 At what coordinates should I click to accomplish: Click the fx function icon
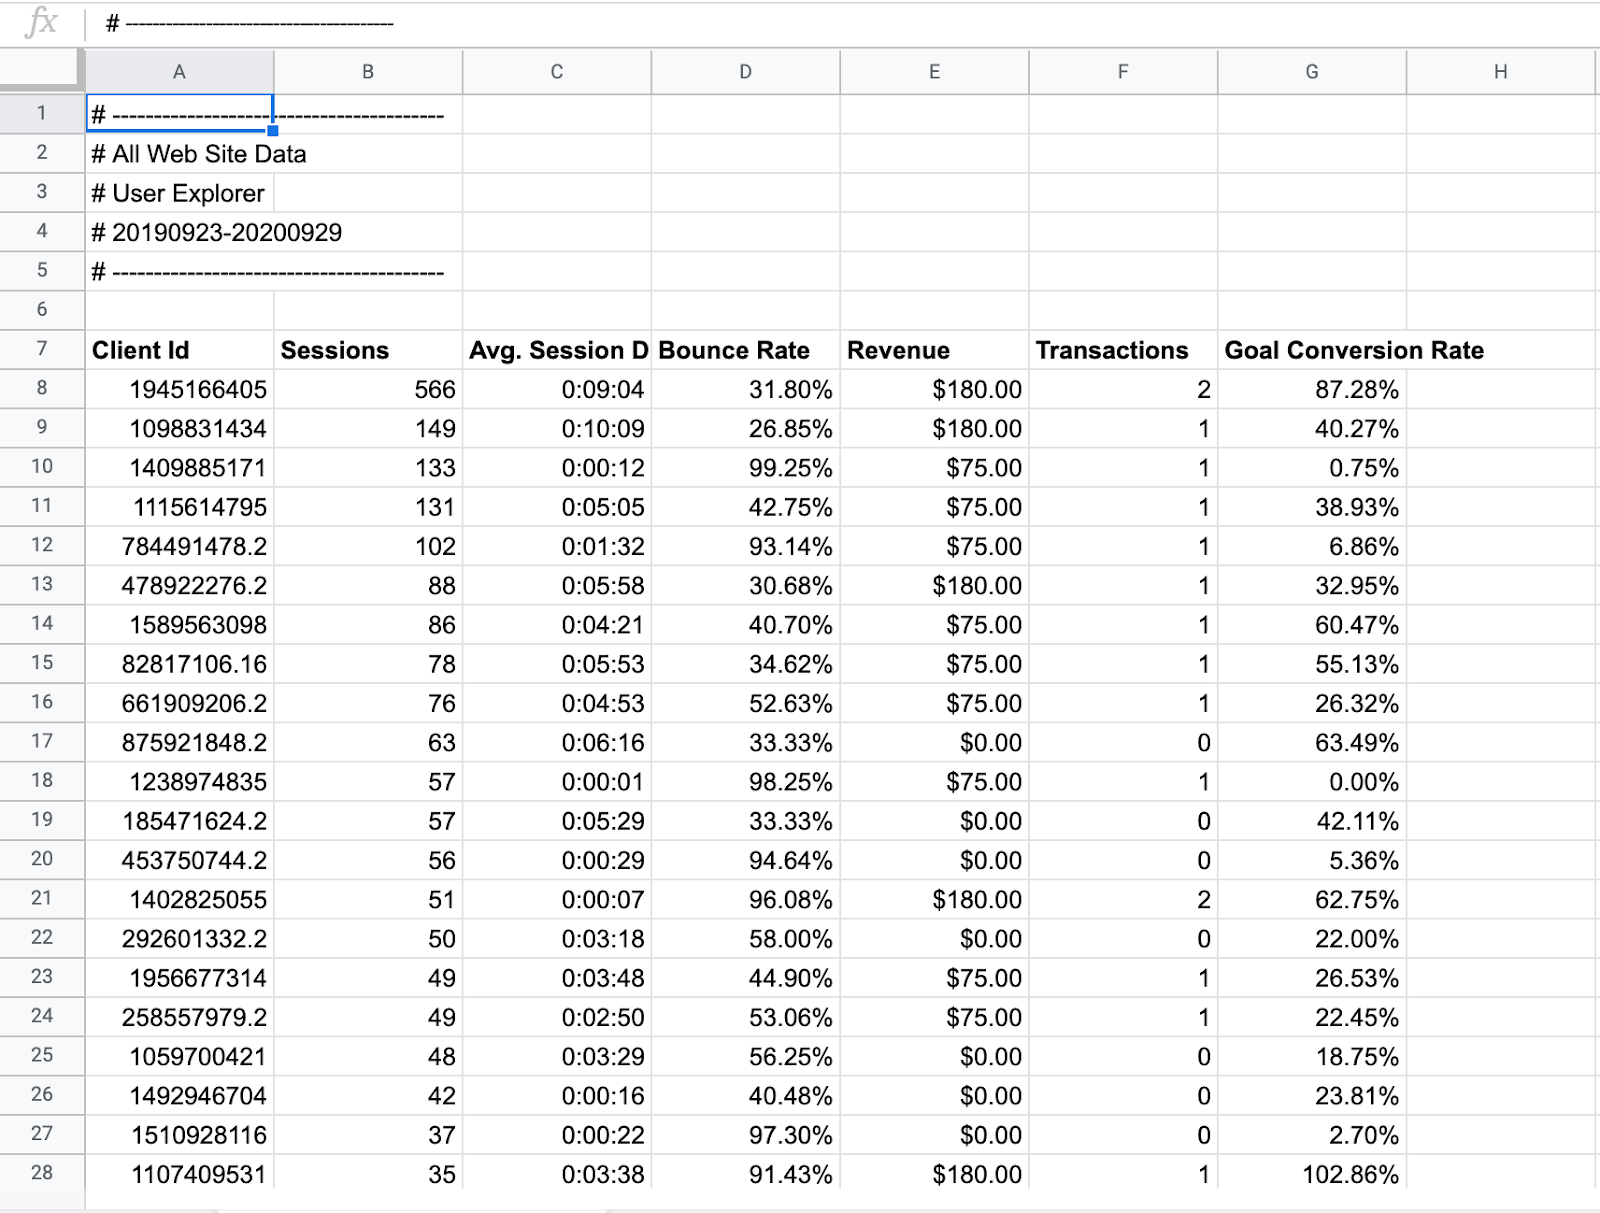pos(41,22)
